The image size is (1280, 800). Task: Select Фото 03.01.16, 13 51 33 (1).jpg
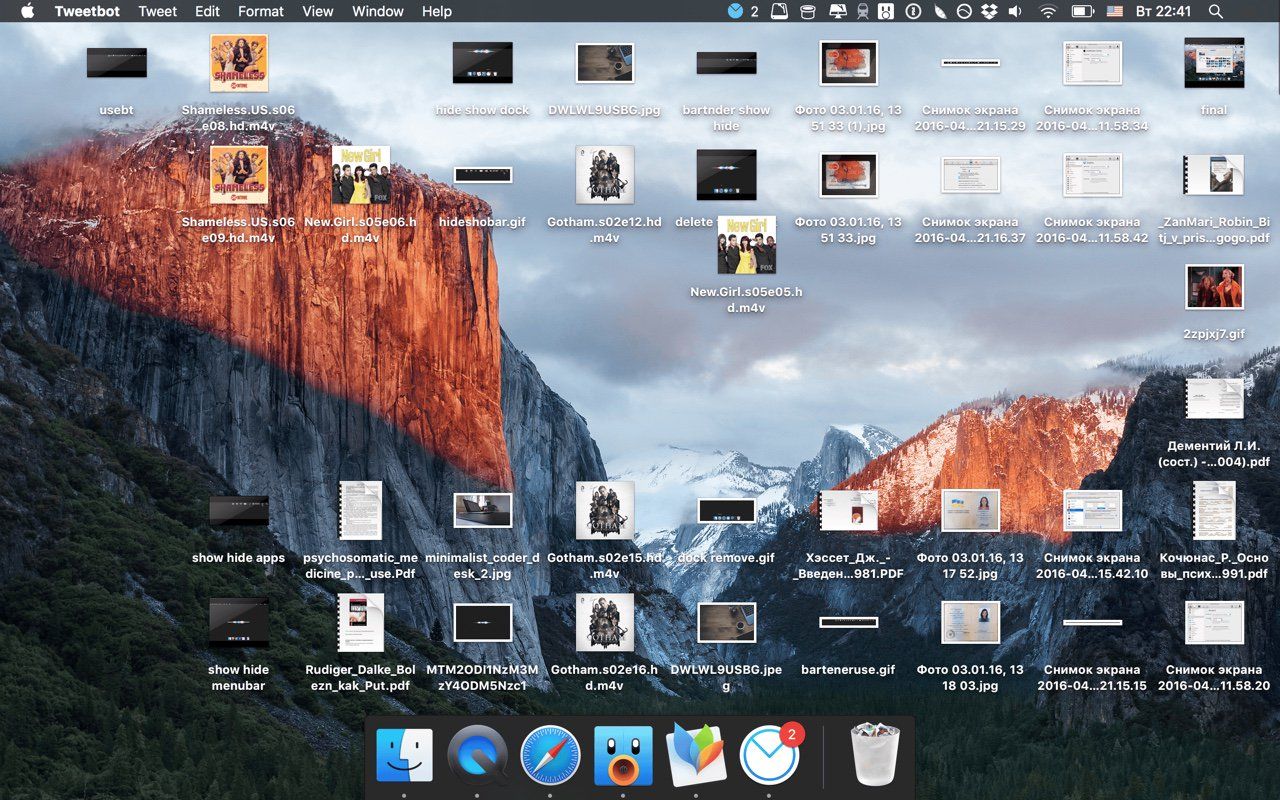849,63
